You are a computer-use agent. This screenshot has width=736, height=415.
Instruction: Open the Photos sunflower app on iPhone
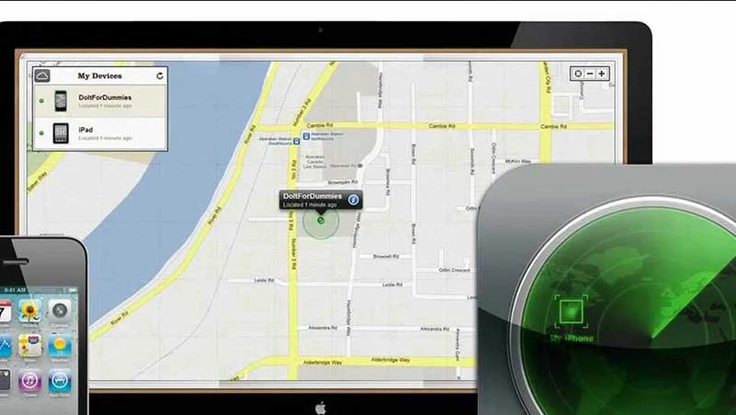click(30, 311)
